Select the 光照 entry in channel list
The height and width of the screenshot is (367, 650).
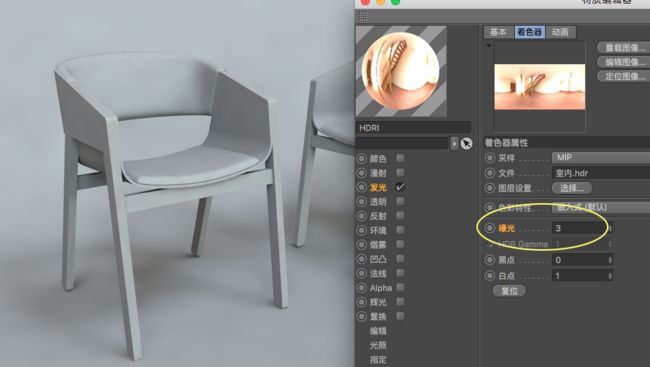[378, 345]
